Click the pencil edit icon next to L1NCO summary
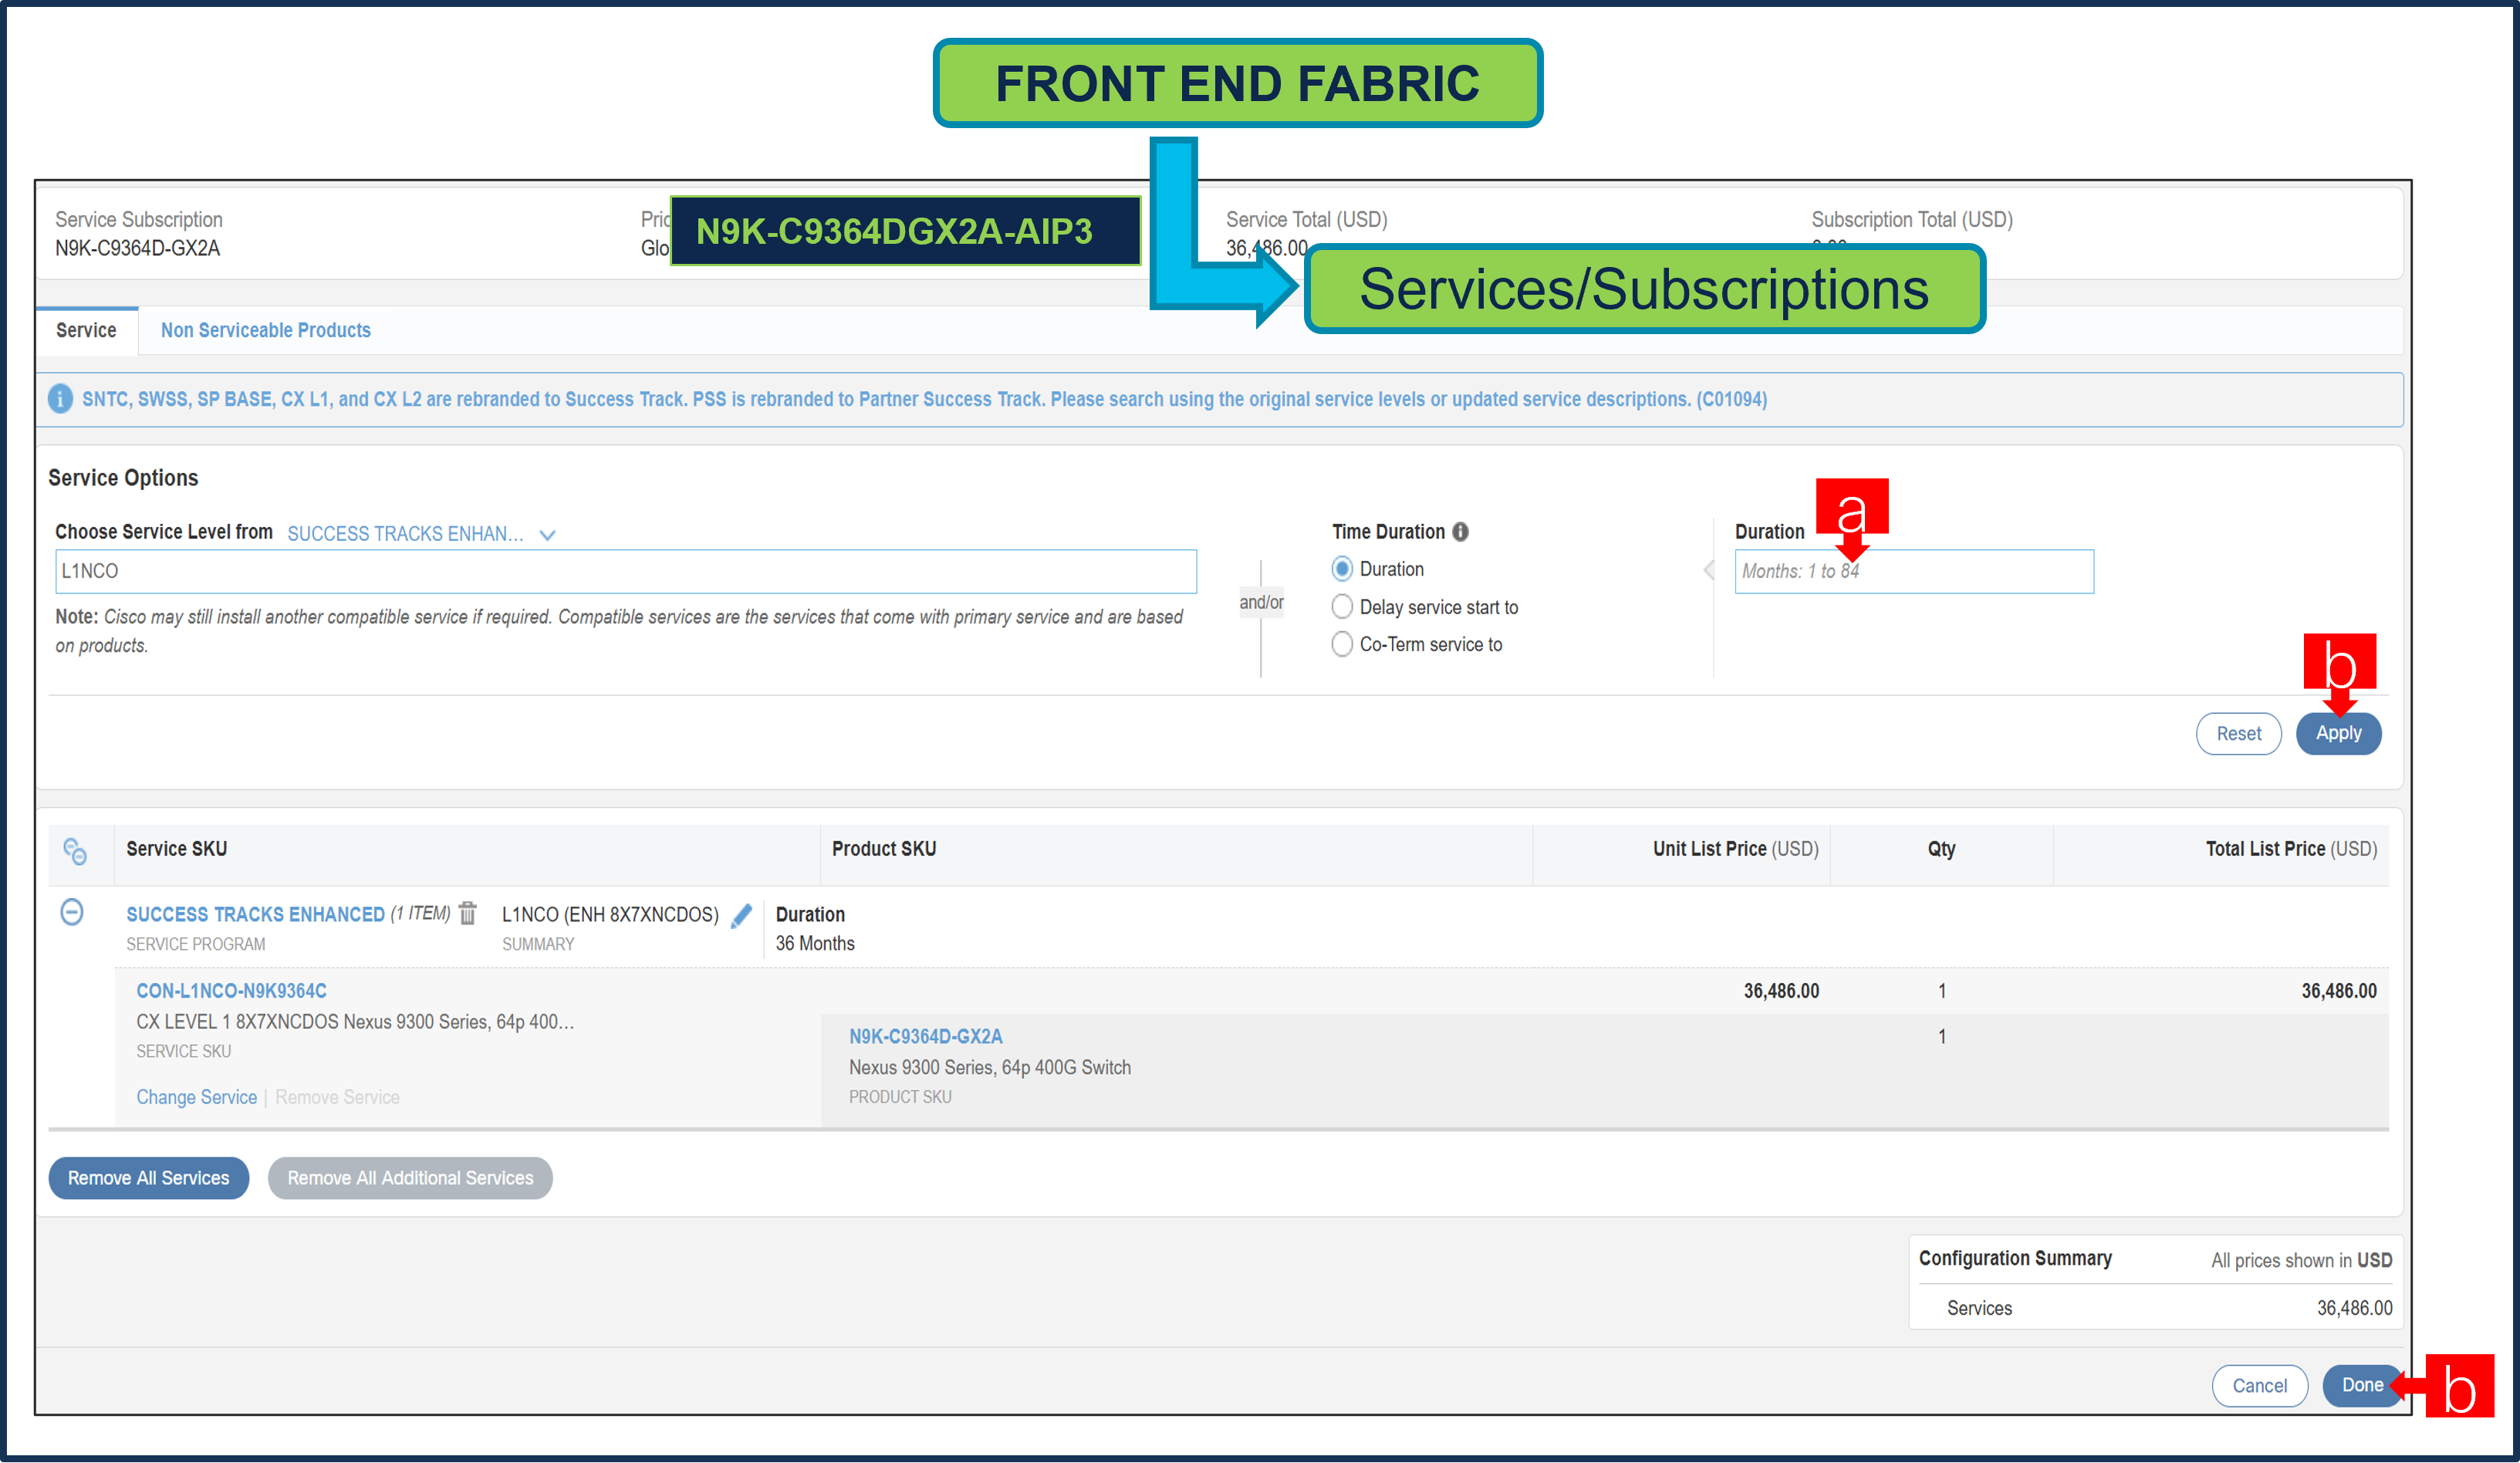Viewport: 2520px width, 1463px height. [x=741, y=915]
